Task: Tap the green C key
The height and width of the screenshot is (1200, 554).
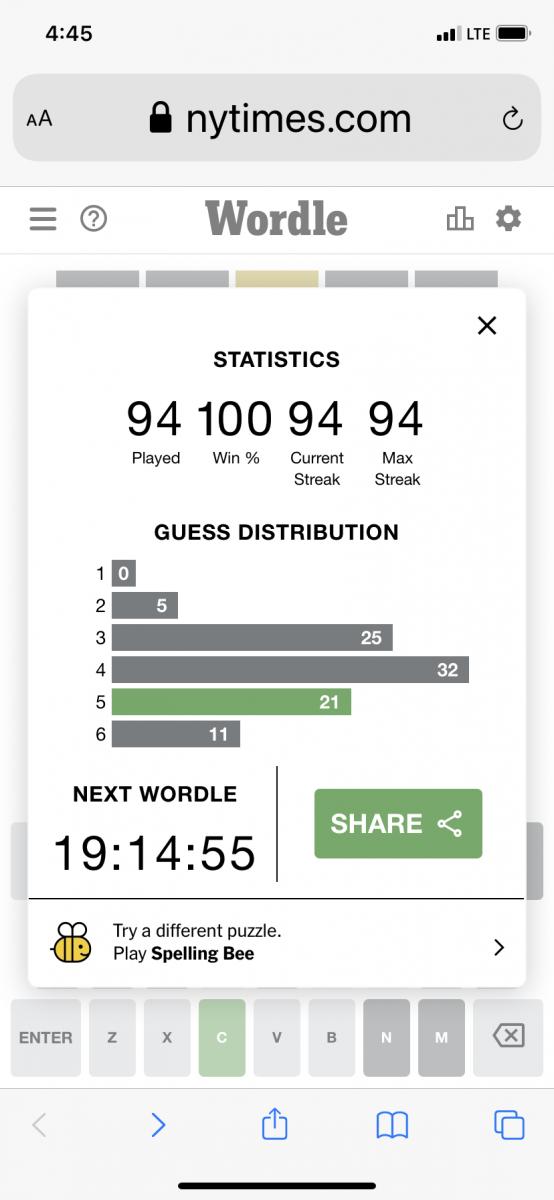Action: click(222, 1038)
